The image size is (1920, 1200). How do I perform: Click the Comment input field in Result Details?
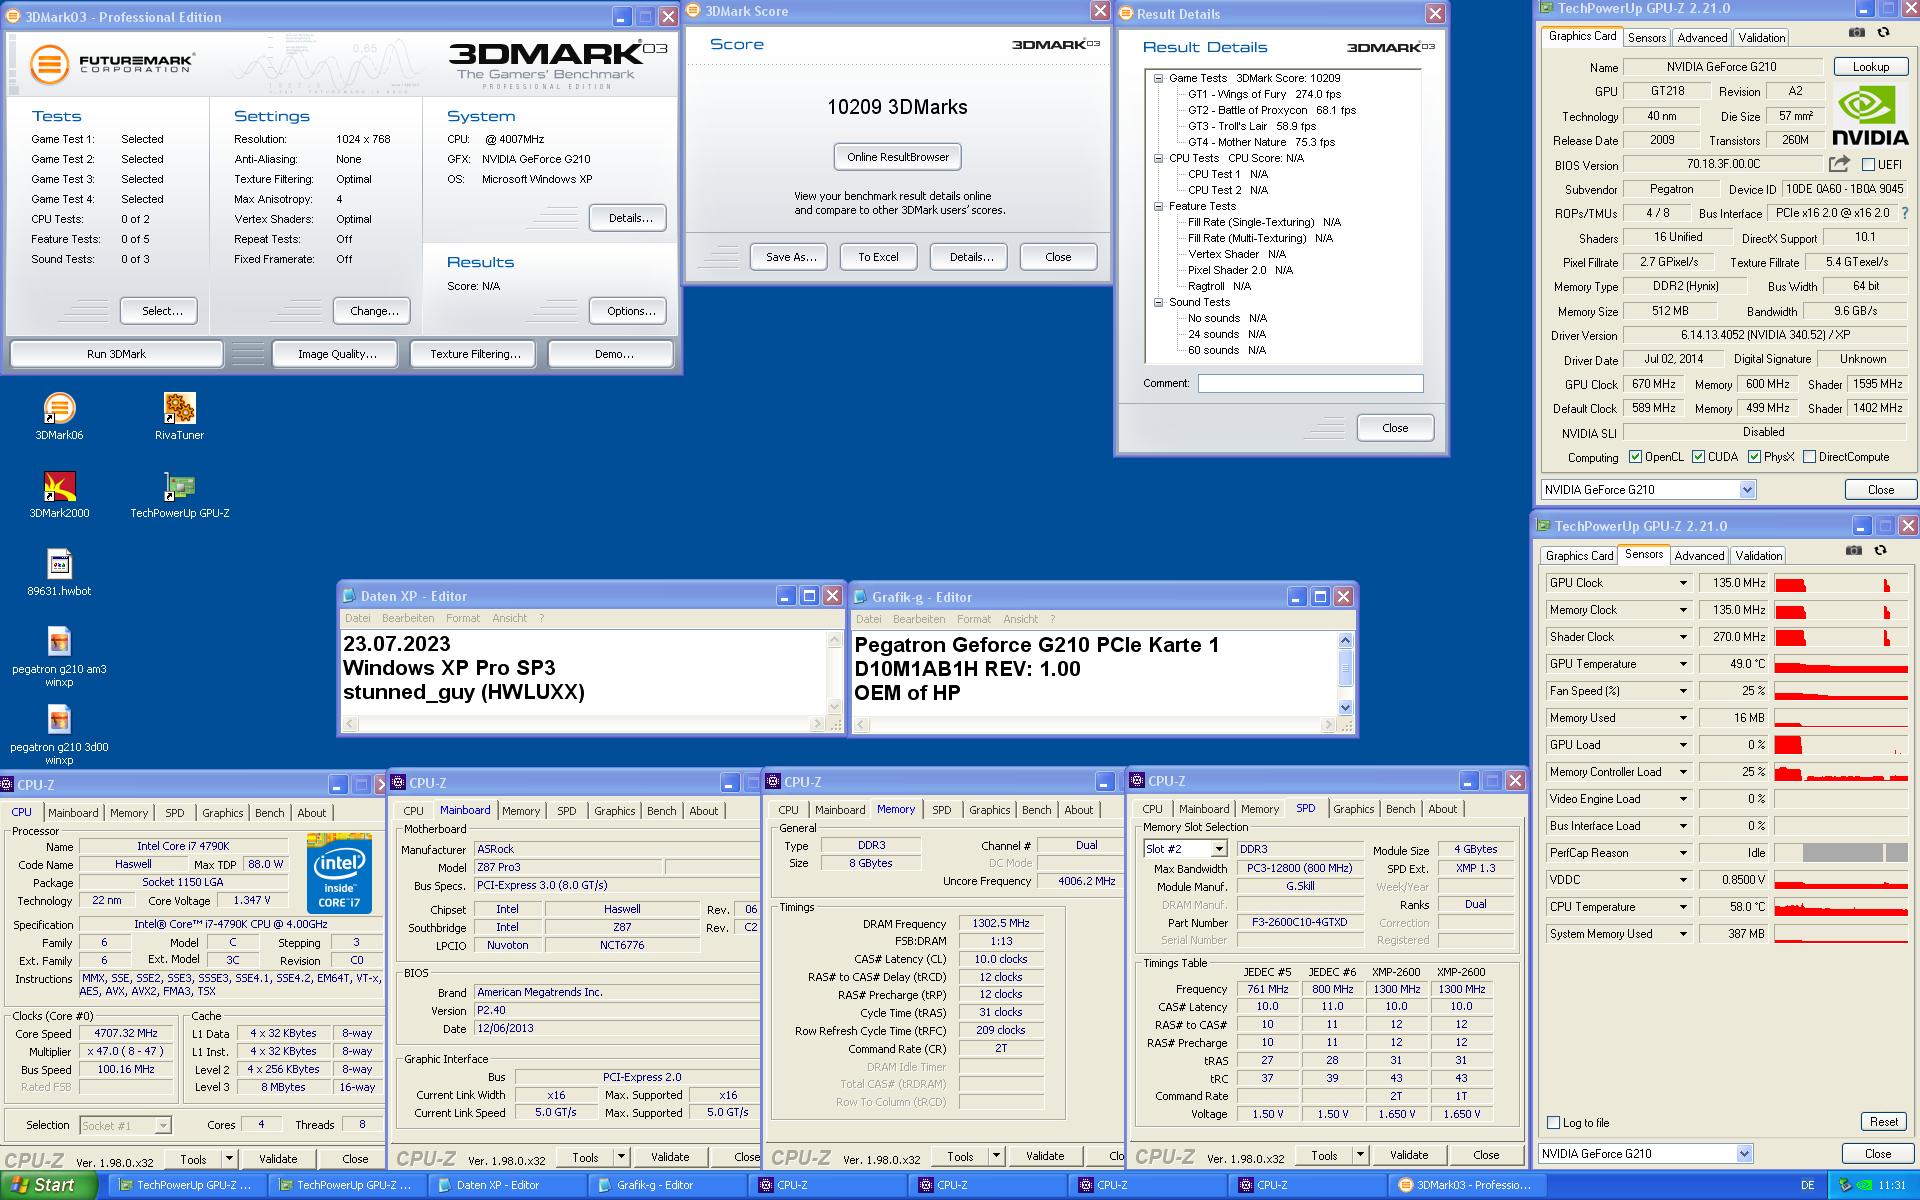coord(1310,383)
